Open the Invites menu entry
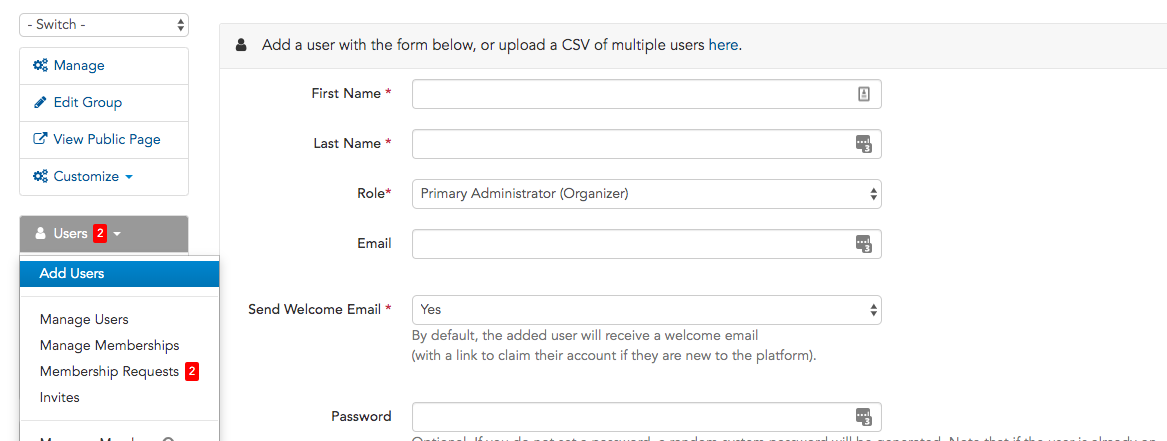Image resolution: width=1167 pixels, height=441 pixels. click(x=60, y=398)
